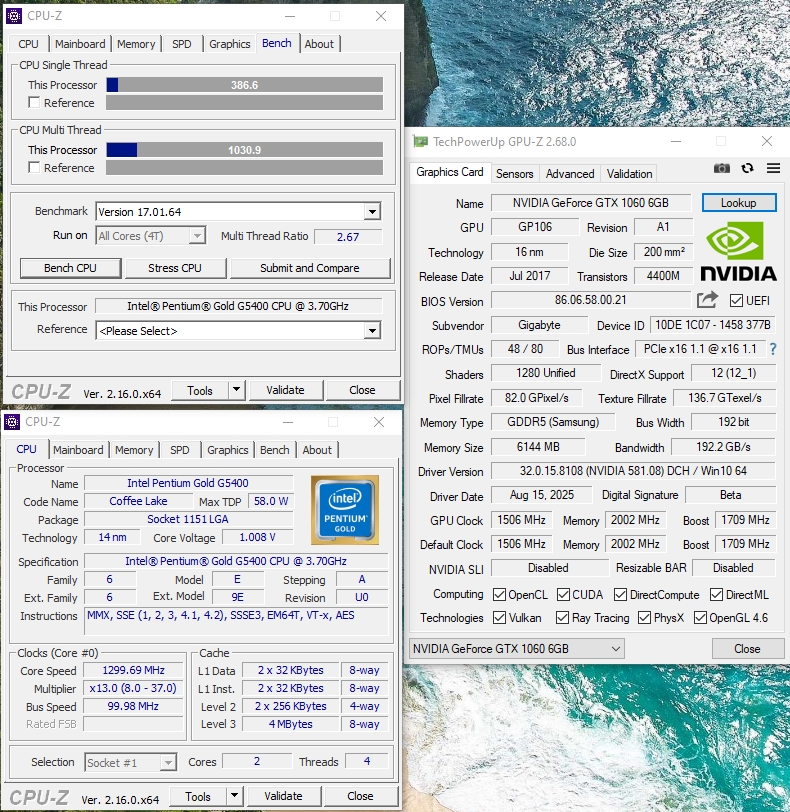Toggle the UEFI checkbox
The width and height of the screenshot is (790, 812).
[x=736, y=300]
